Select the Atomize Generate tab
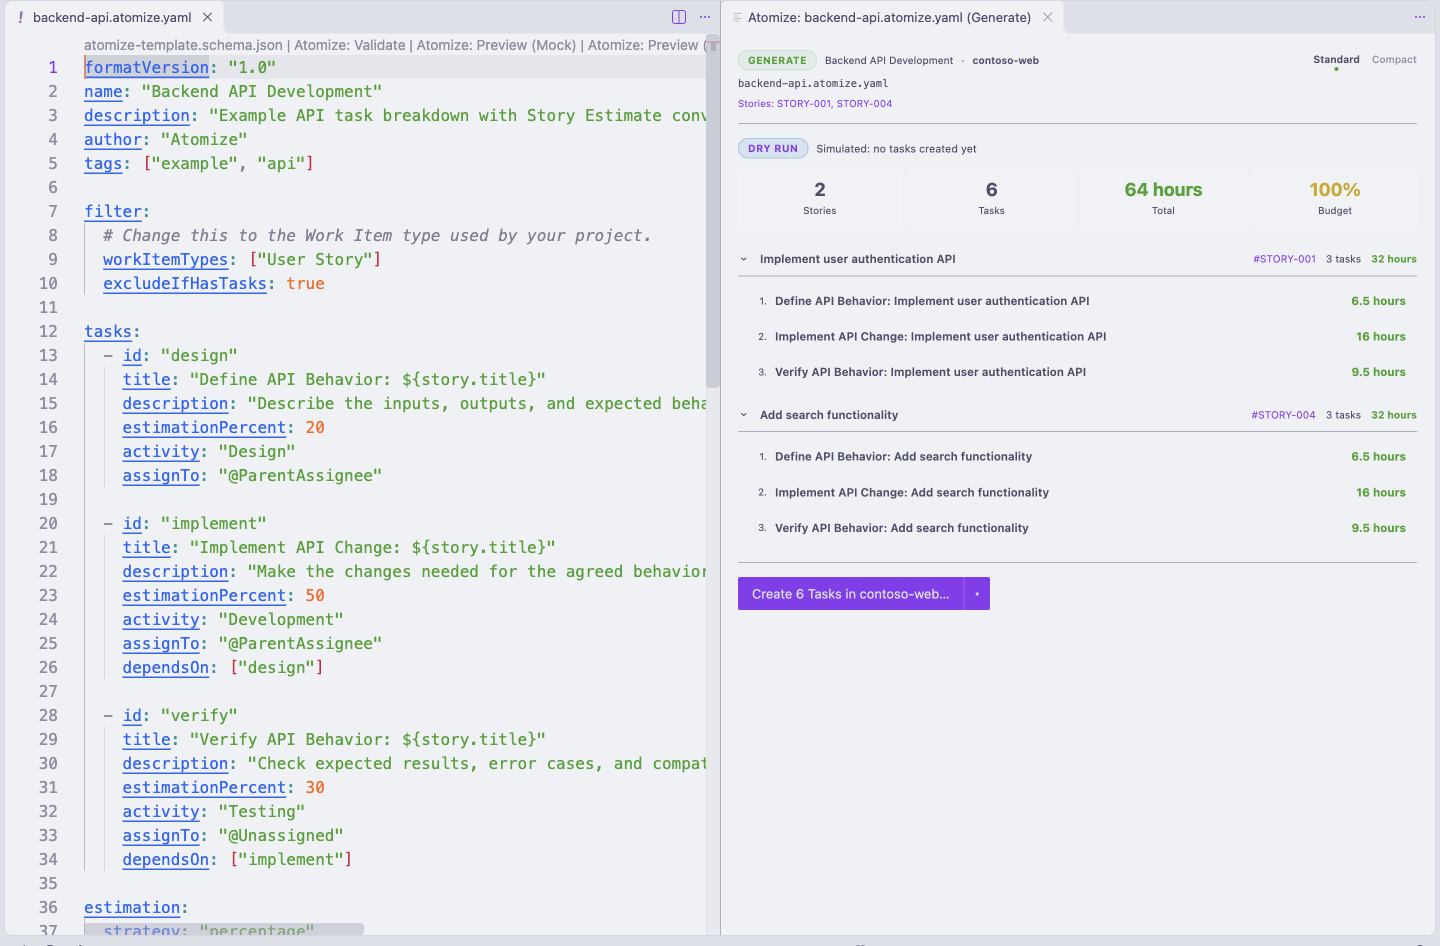 pyautogui.click(x=889, y=17)
